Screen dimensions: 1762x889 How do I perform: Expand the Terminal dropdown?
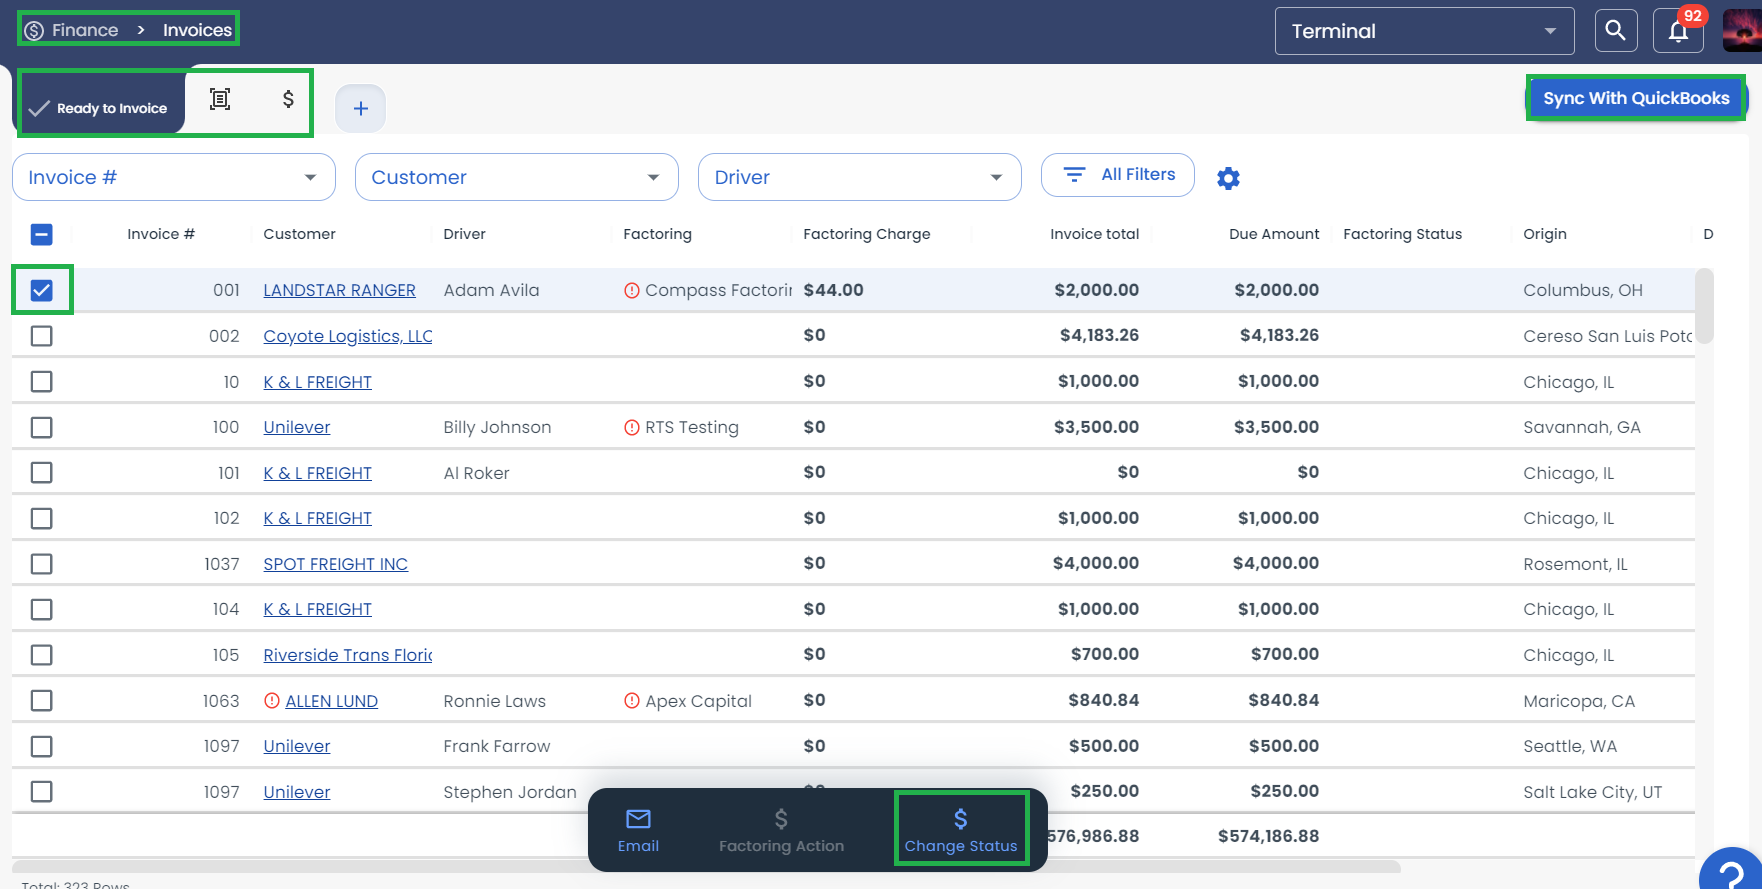click(x=1424, y=31)
